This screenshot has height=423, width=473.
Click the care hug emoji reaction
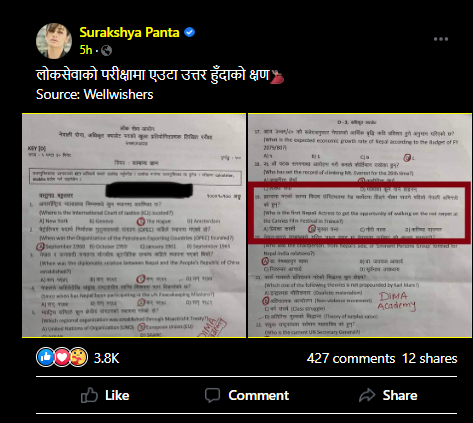coord(79,357)
